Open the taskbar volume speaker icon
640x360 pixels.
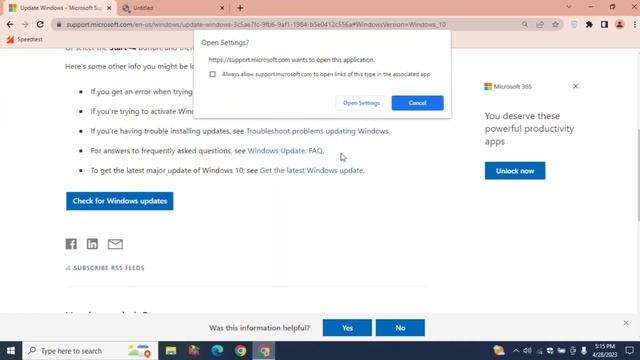(x=527, y=351)
